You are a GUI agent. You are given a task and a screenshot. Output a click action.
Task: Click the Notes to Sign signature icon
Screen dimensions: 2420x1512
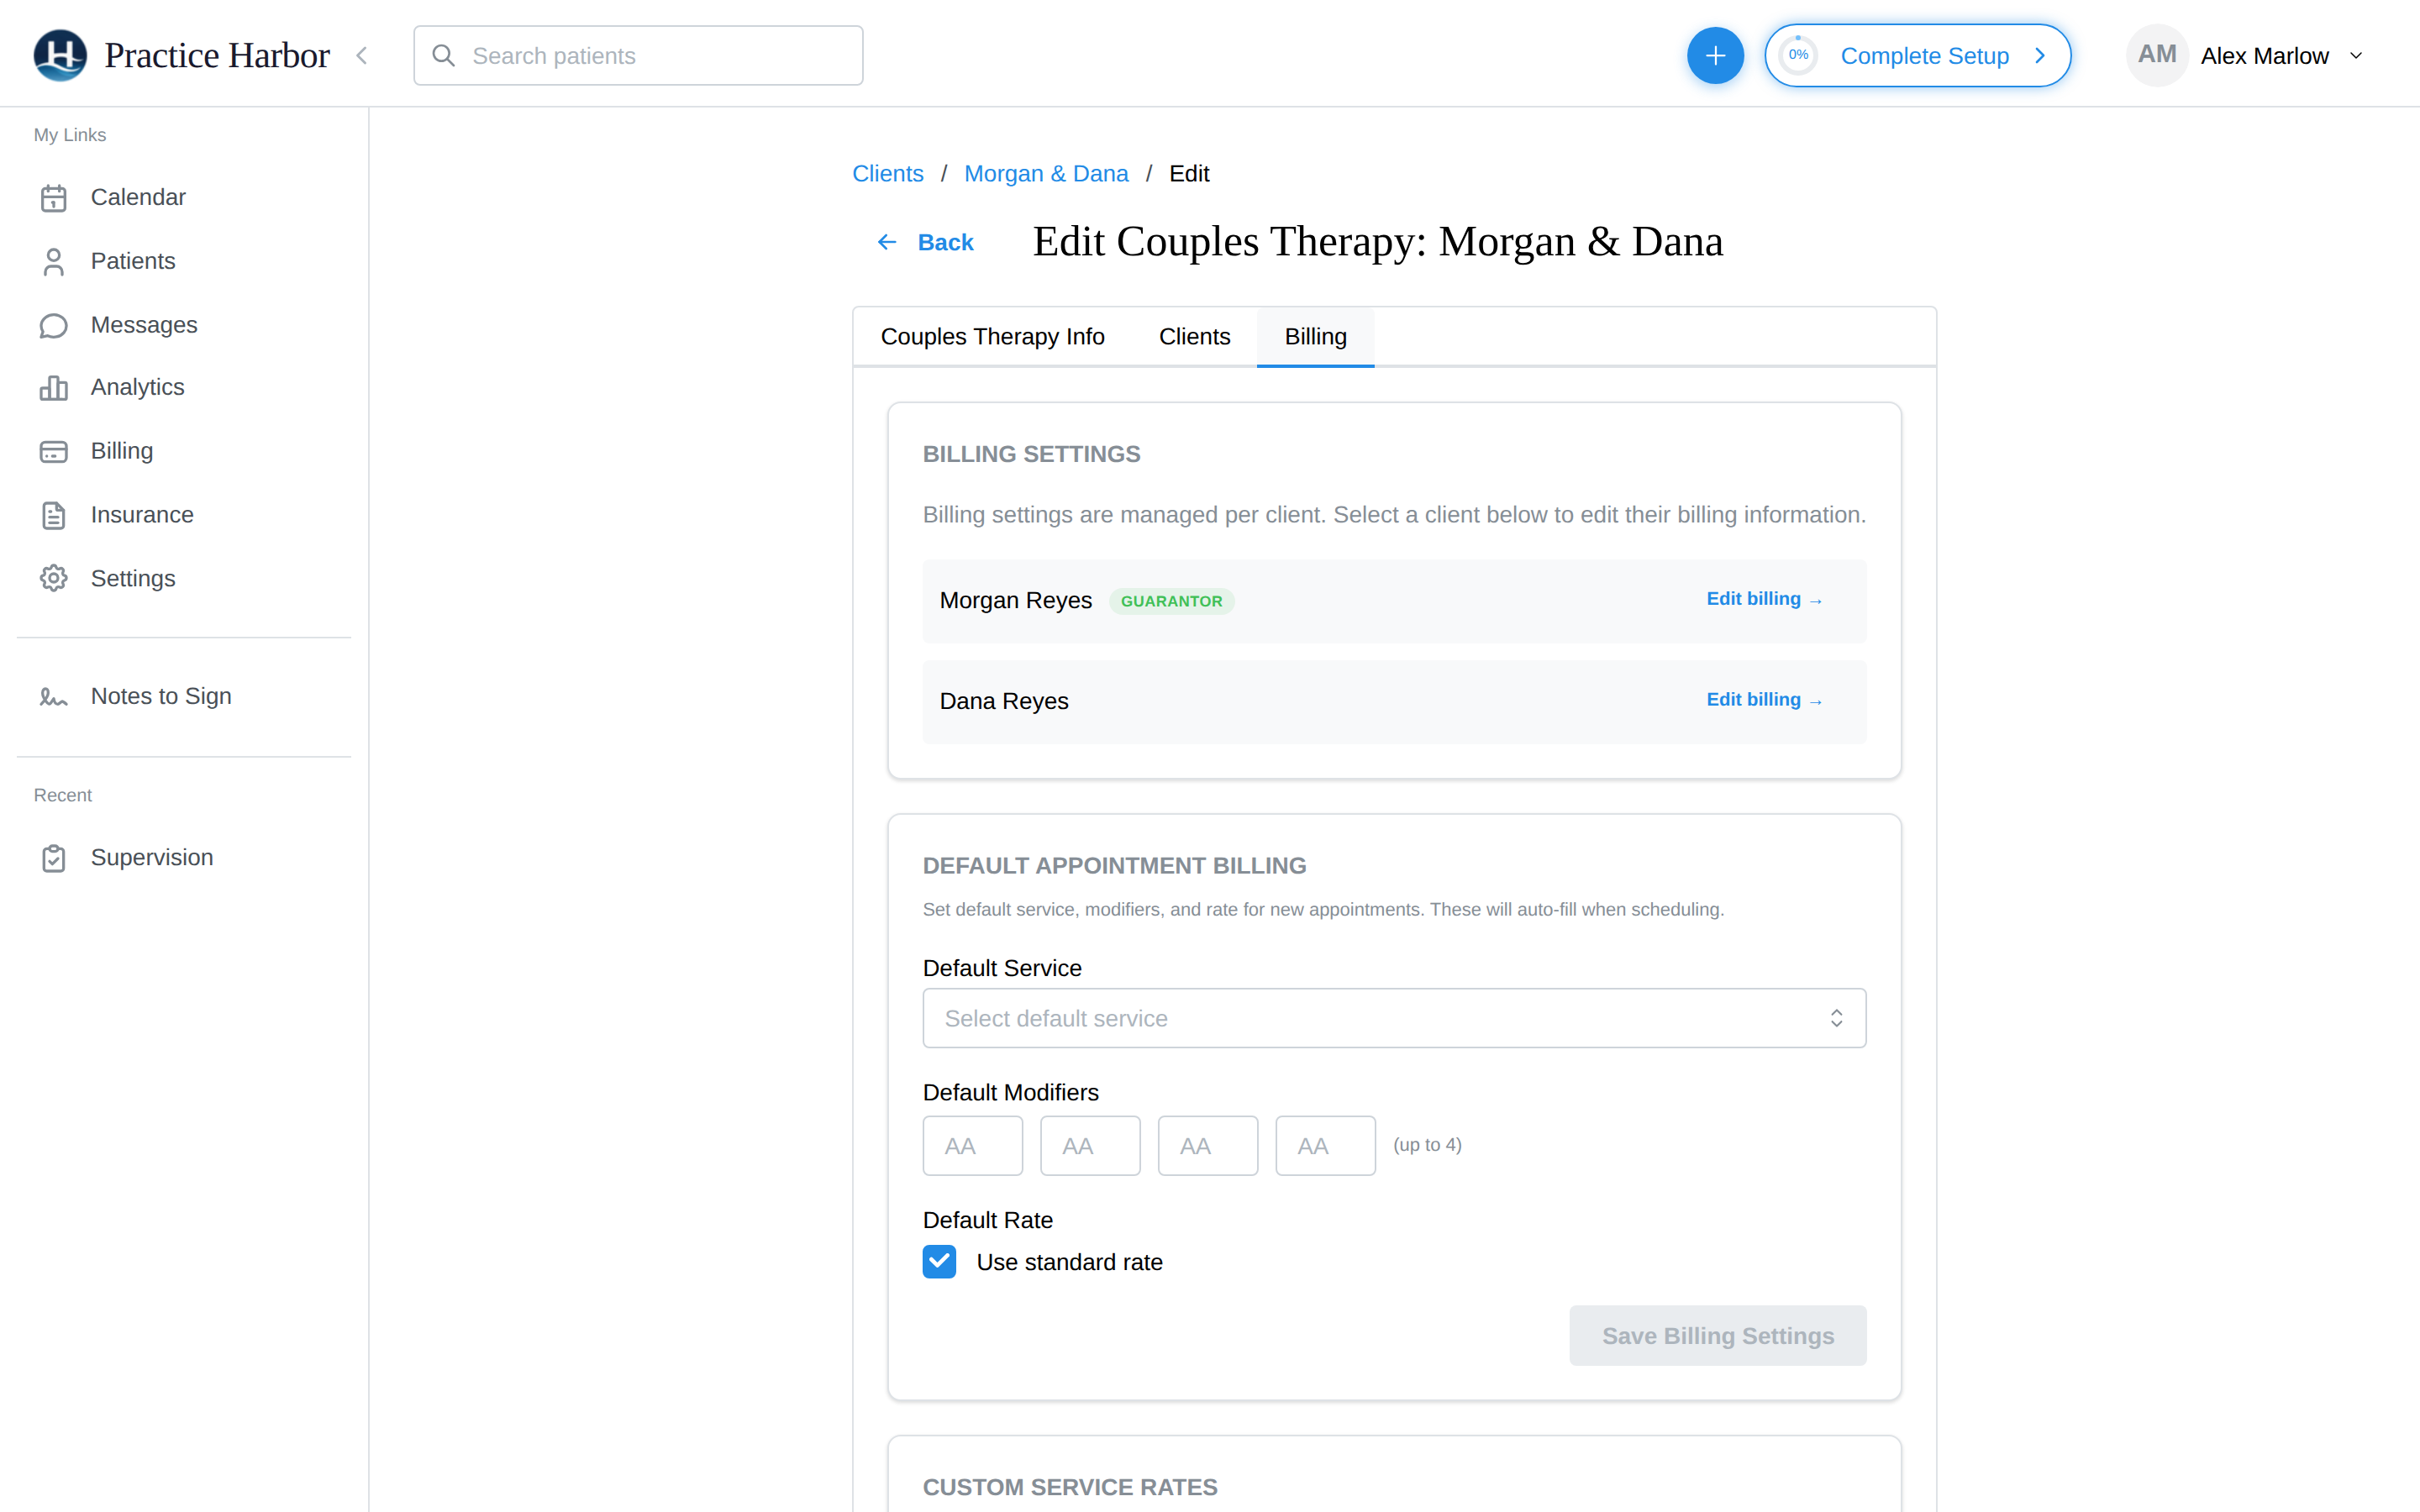54,696
